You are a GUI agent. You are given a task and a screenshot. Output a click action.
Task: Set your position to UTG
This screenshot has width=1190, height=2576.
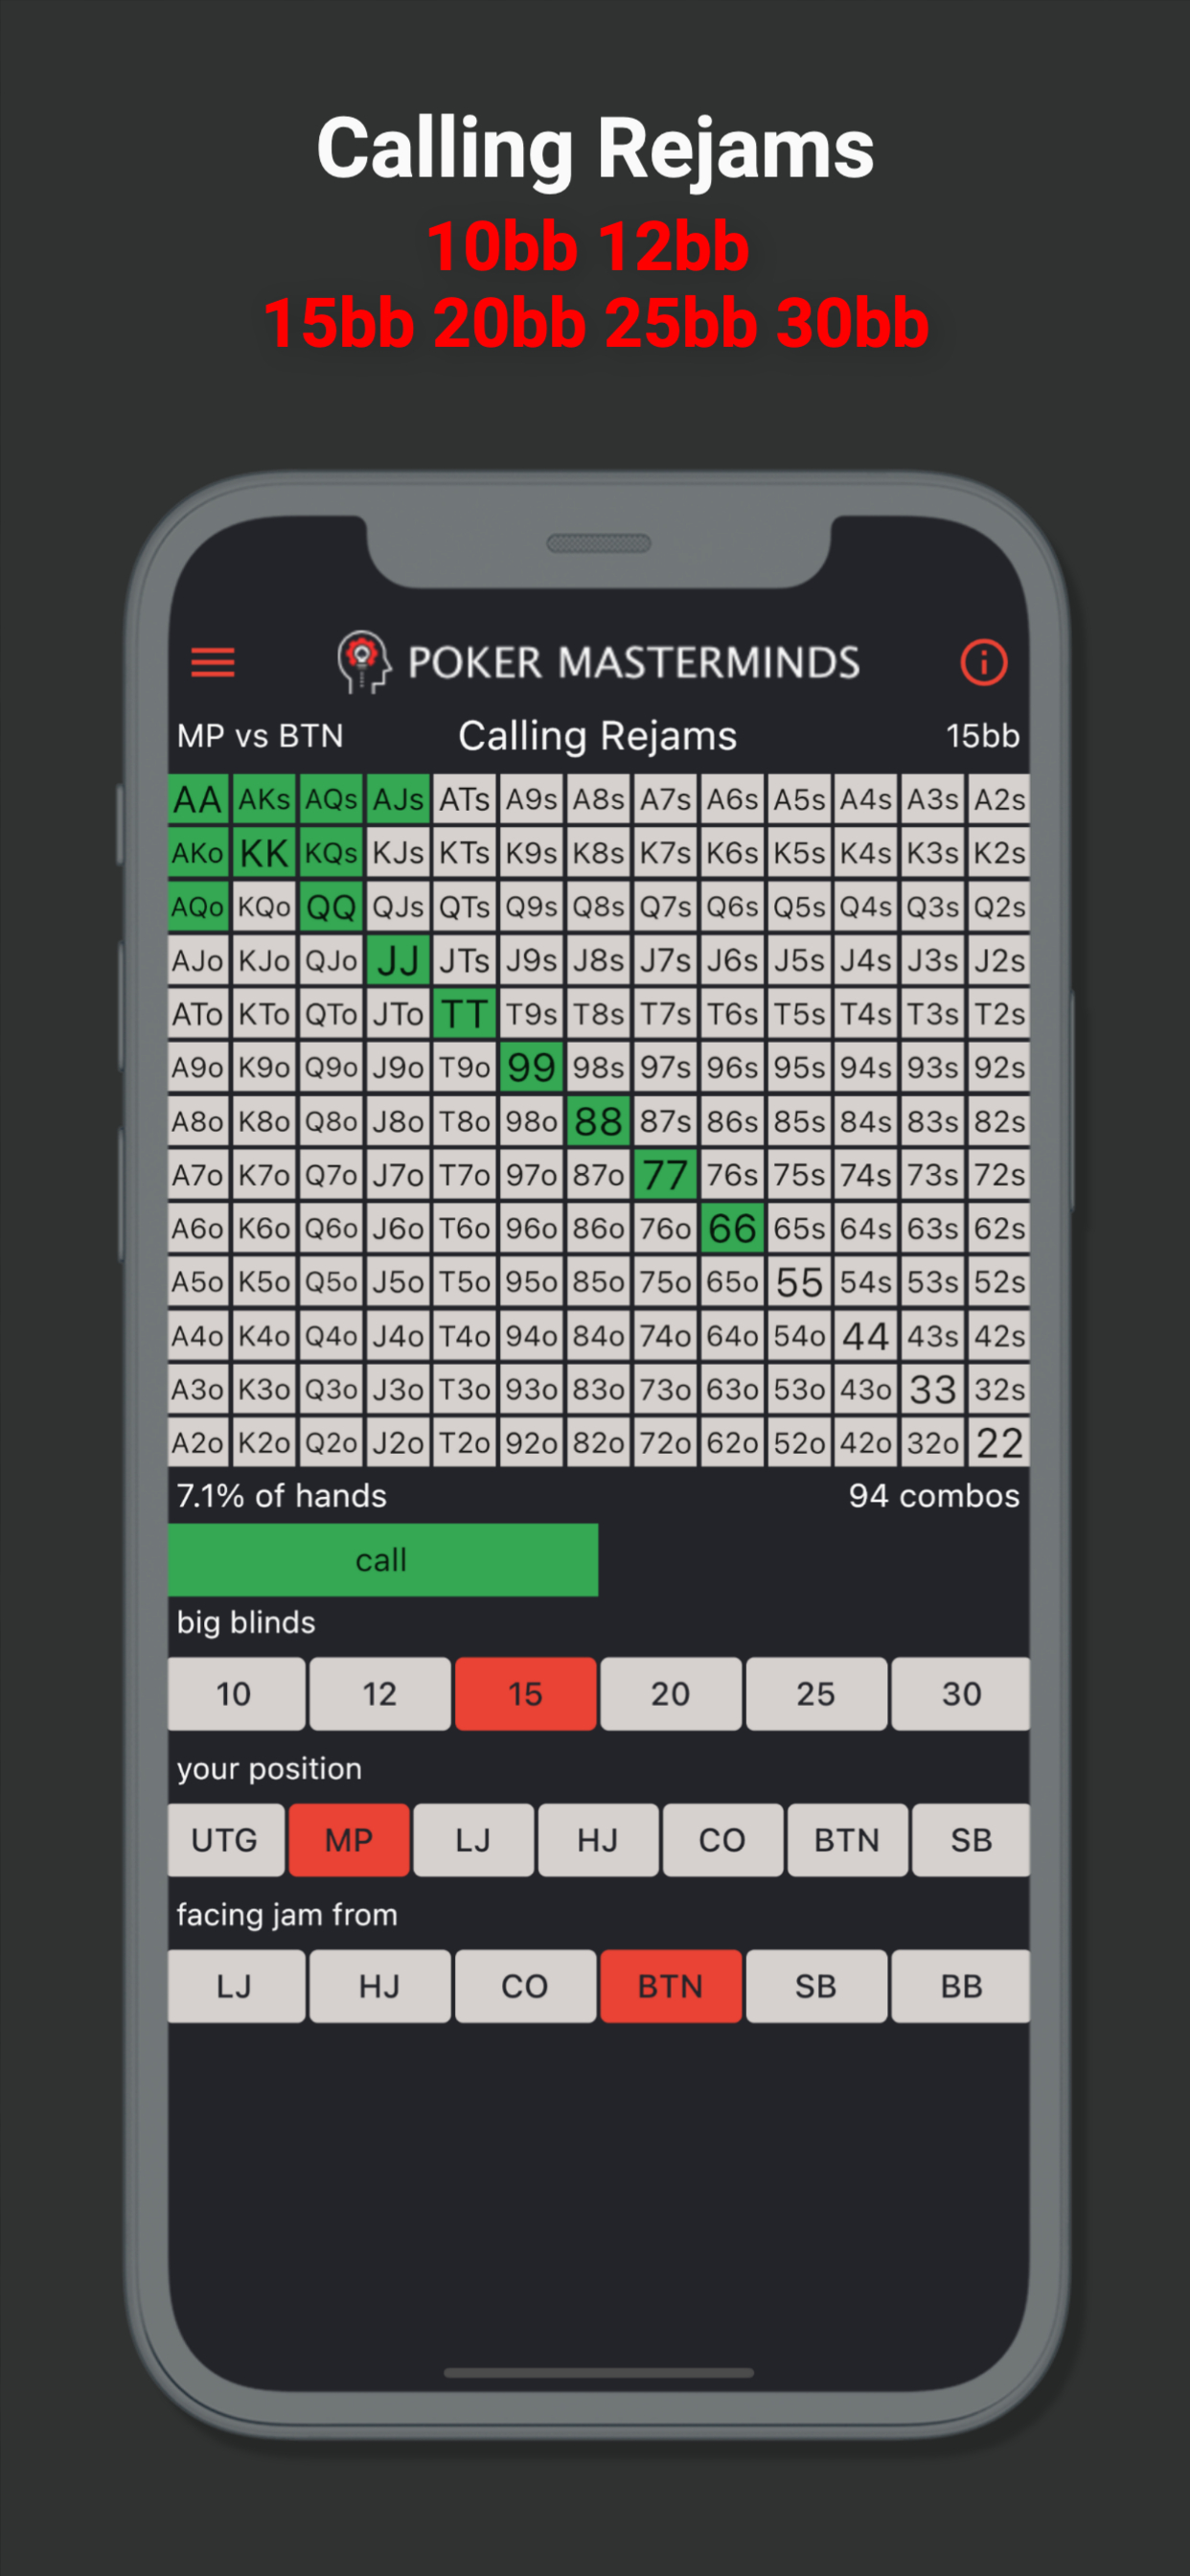[x=226, y=1839]
